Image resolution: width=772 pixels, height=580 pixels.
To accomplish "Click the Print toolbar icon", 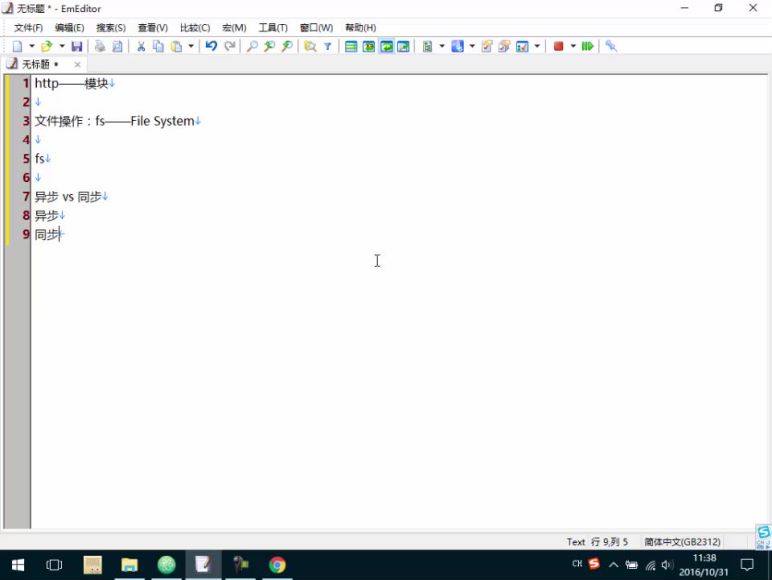I will tap(100, 46).
